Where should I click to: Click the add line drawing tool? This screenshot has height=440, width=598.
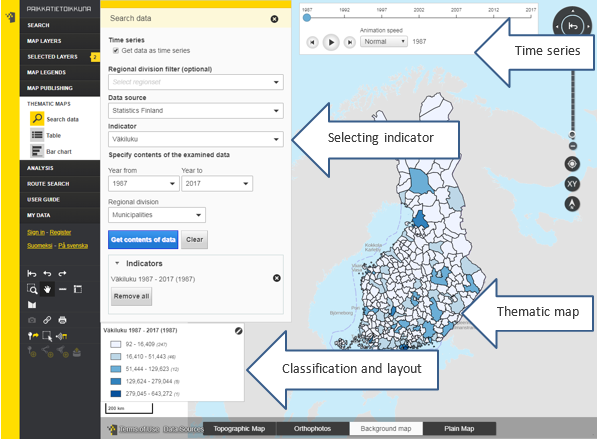[47, 352]
